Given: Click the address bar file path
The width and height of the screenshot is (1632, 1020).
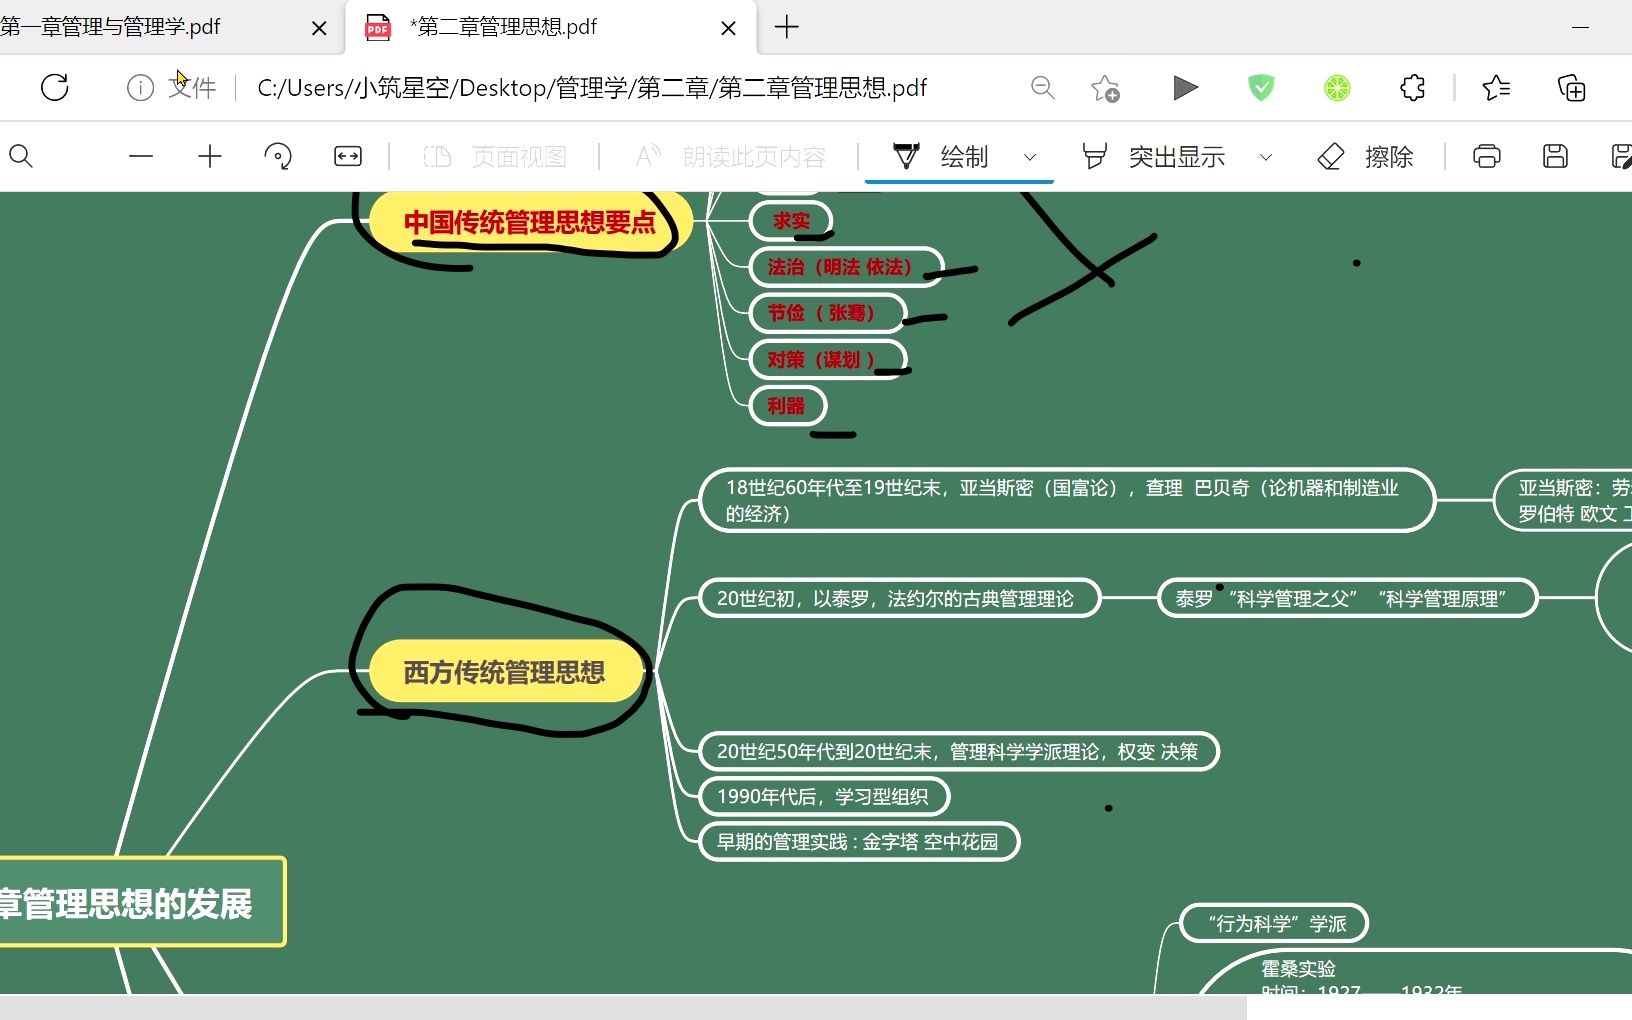Looking at the screenshot, I should tap(592, 88).
